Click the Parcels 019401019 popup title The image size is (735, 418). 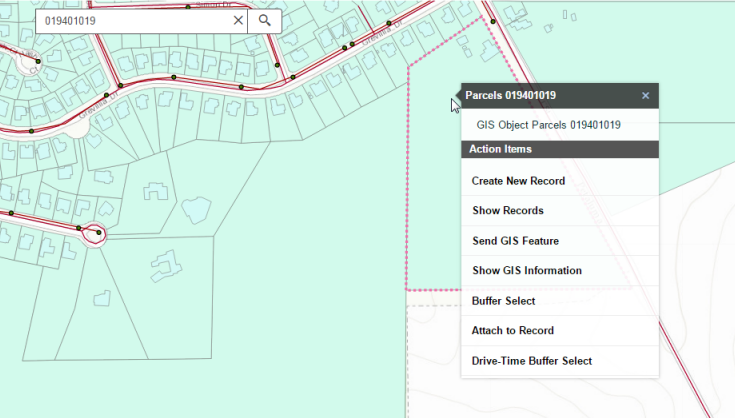click(x=511, y=96)
